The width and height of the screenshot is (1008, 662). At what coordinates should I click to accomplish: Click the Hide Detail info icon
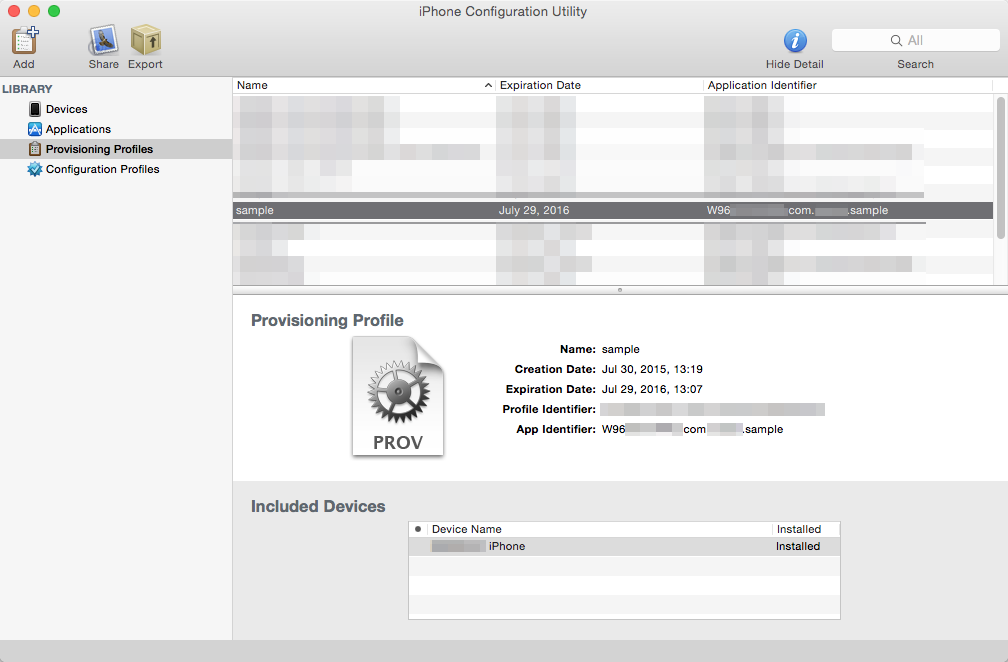795,40
